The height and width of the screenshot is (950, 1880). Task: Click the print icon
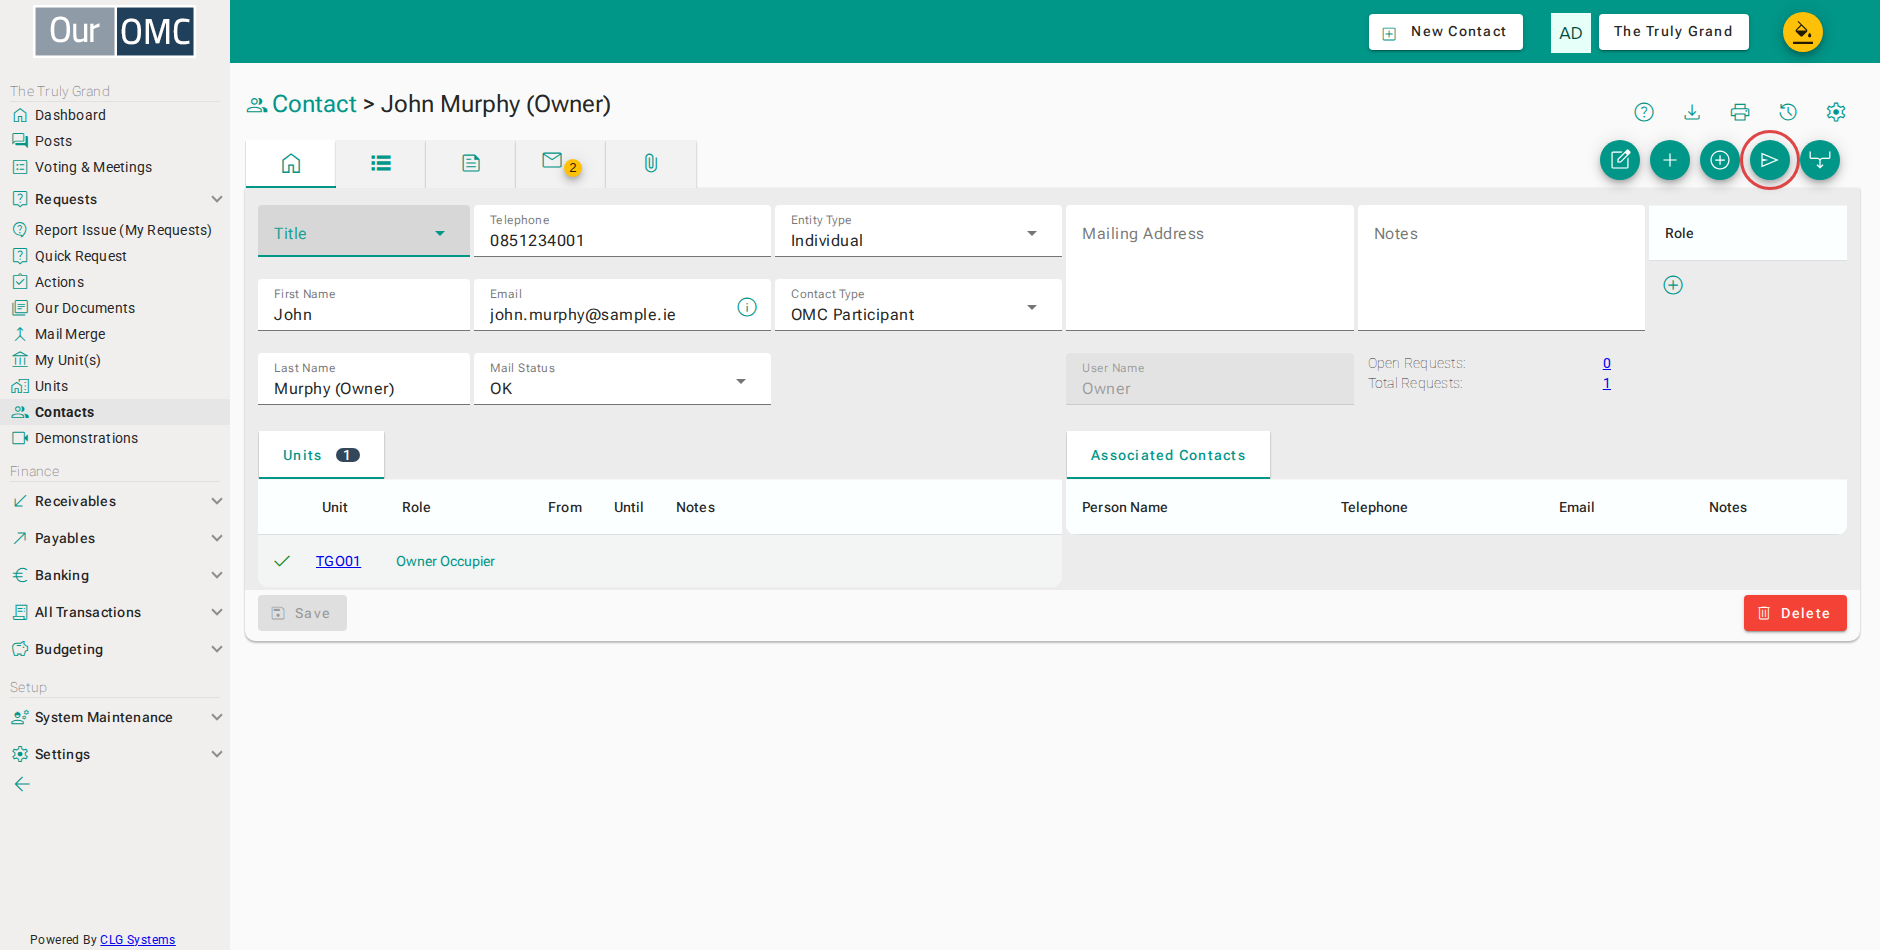click(x=1740, y=112)
